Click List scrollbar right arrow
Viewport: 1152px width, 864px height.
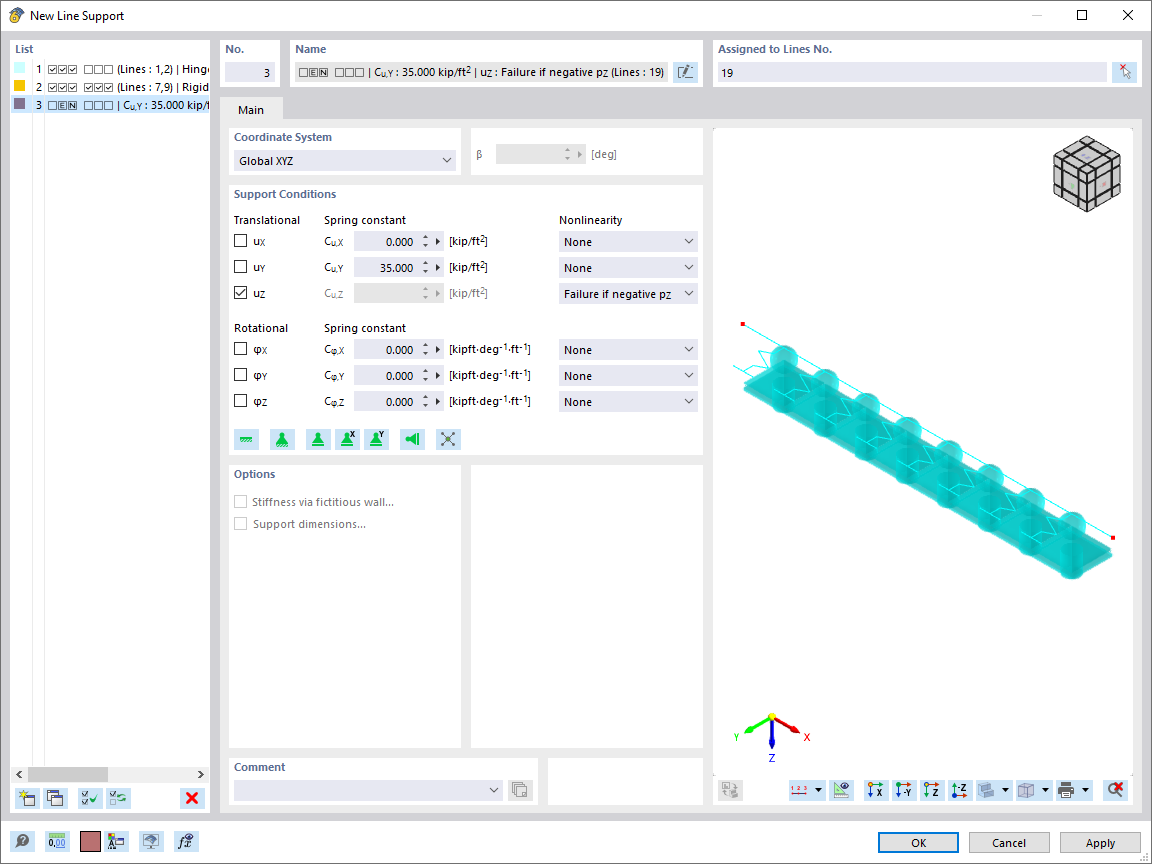point(200,774)
